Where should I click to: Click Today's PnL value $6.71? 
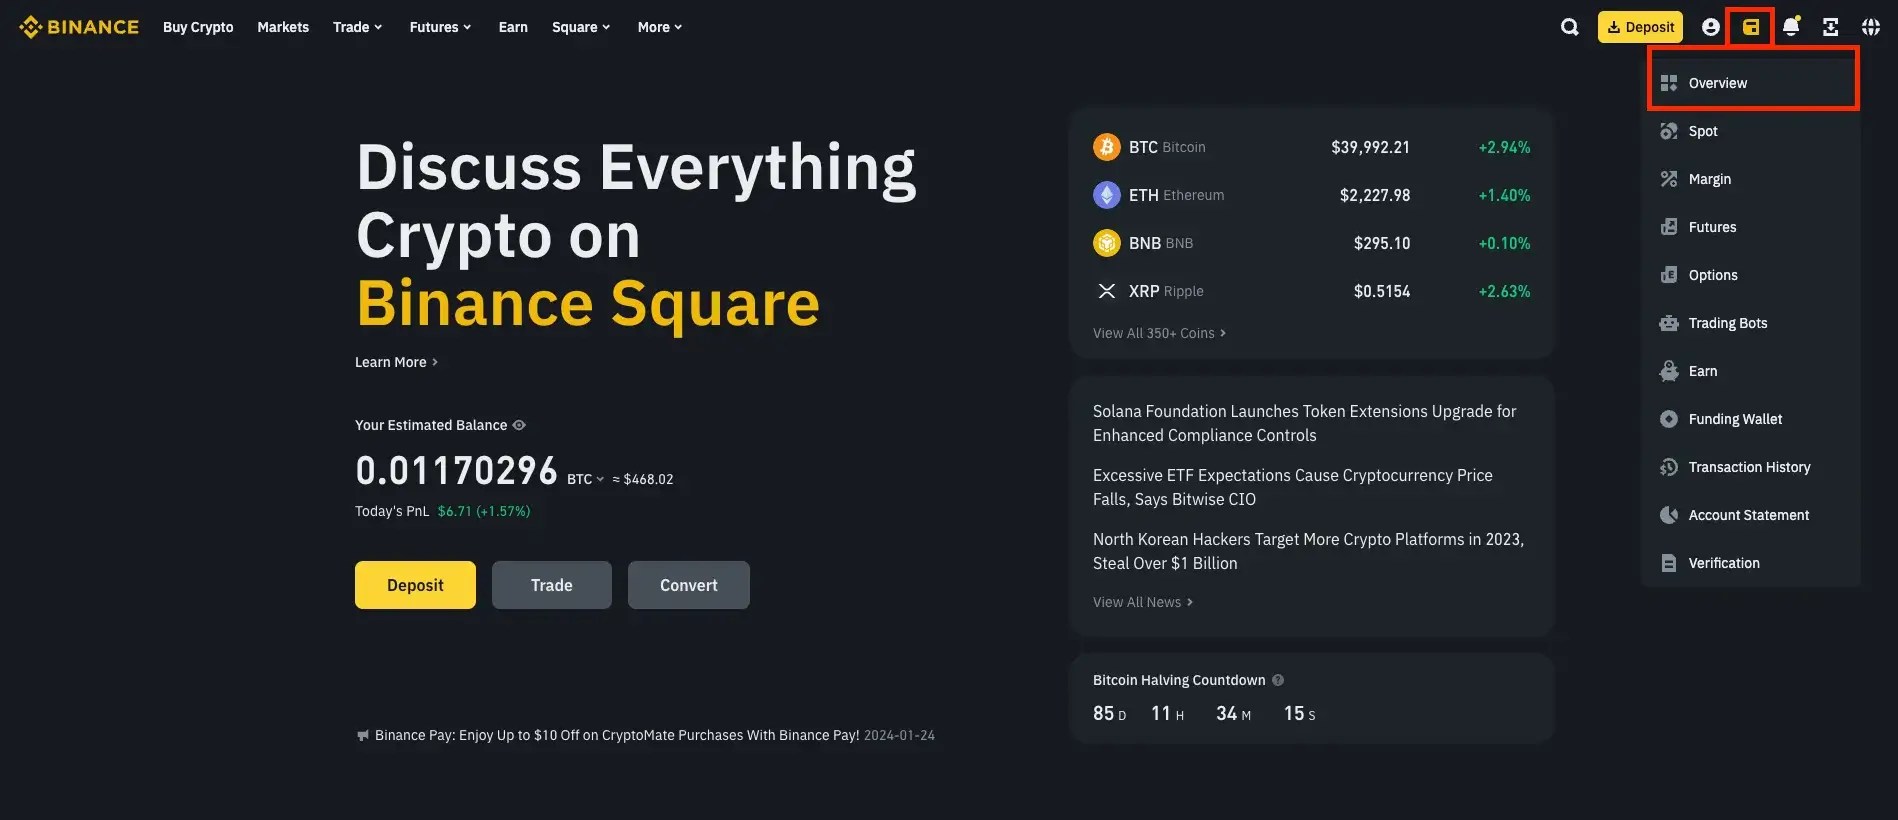(x=484, y=511)
